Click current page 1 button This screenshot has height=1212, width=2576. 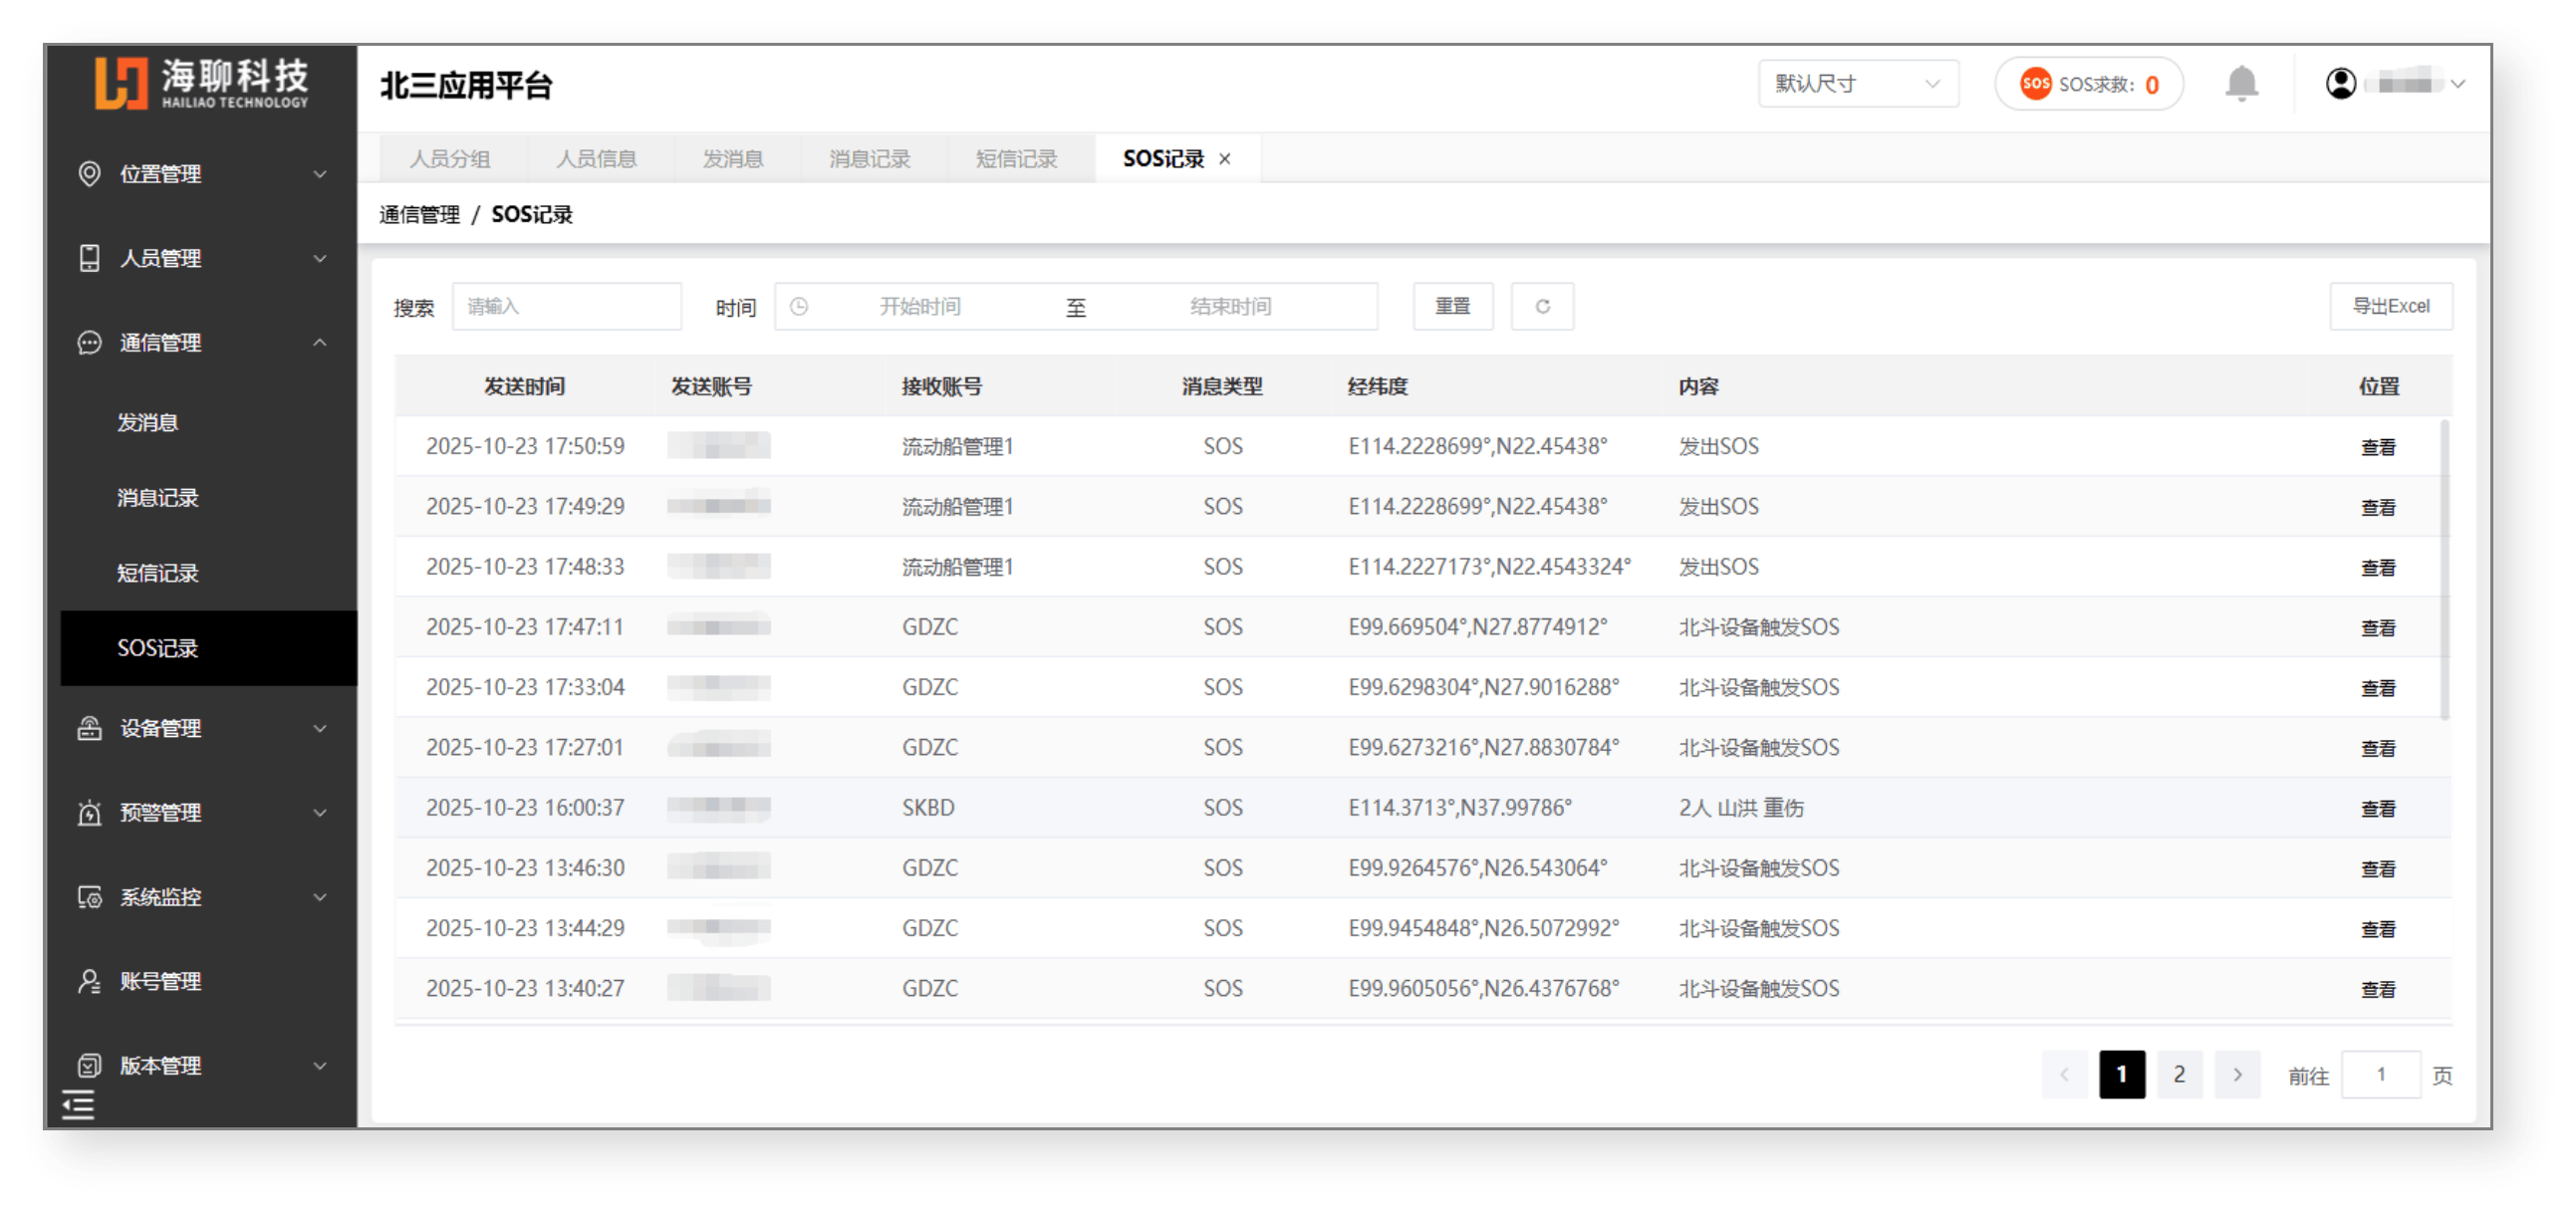2122,1075
